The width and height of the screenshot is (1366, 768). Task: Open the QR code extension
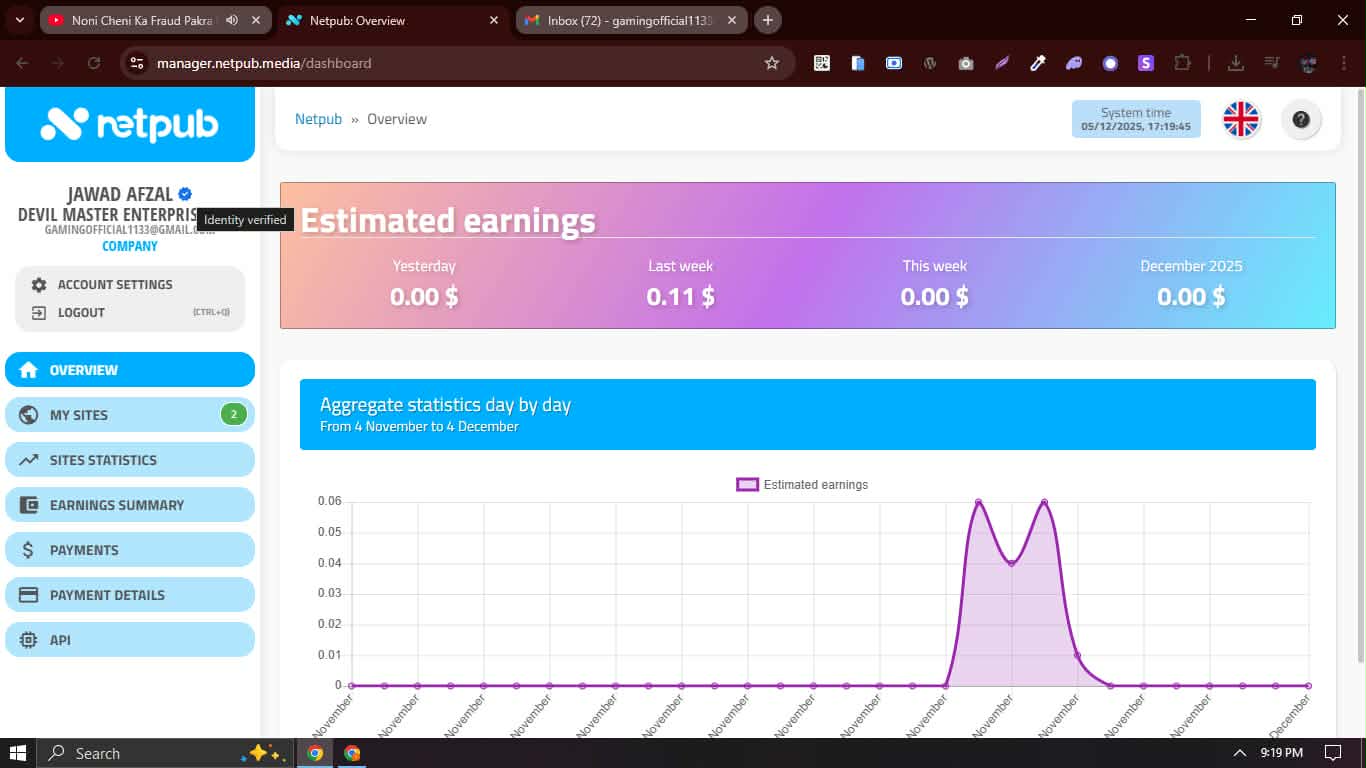coord(822,63)
